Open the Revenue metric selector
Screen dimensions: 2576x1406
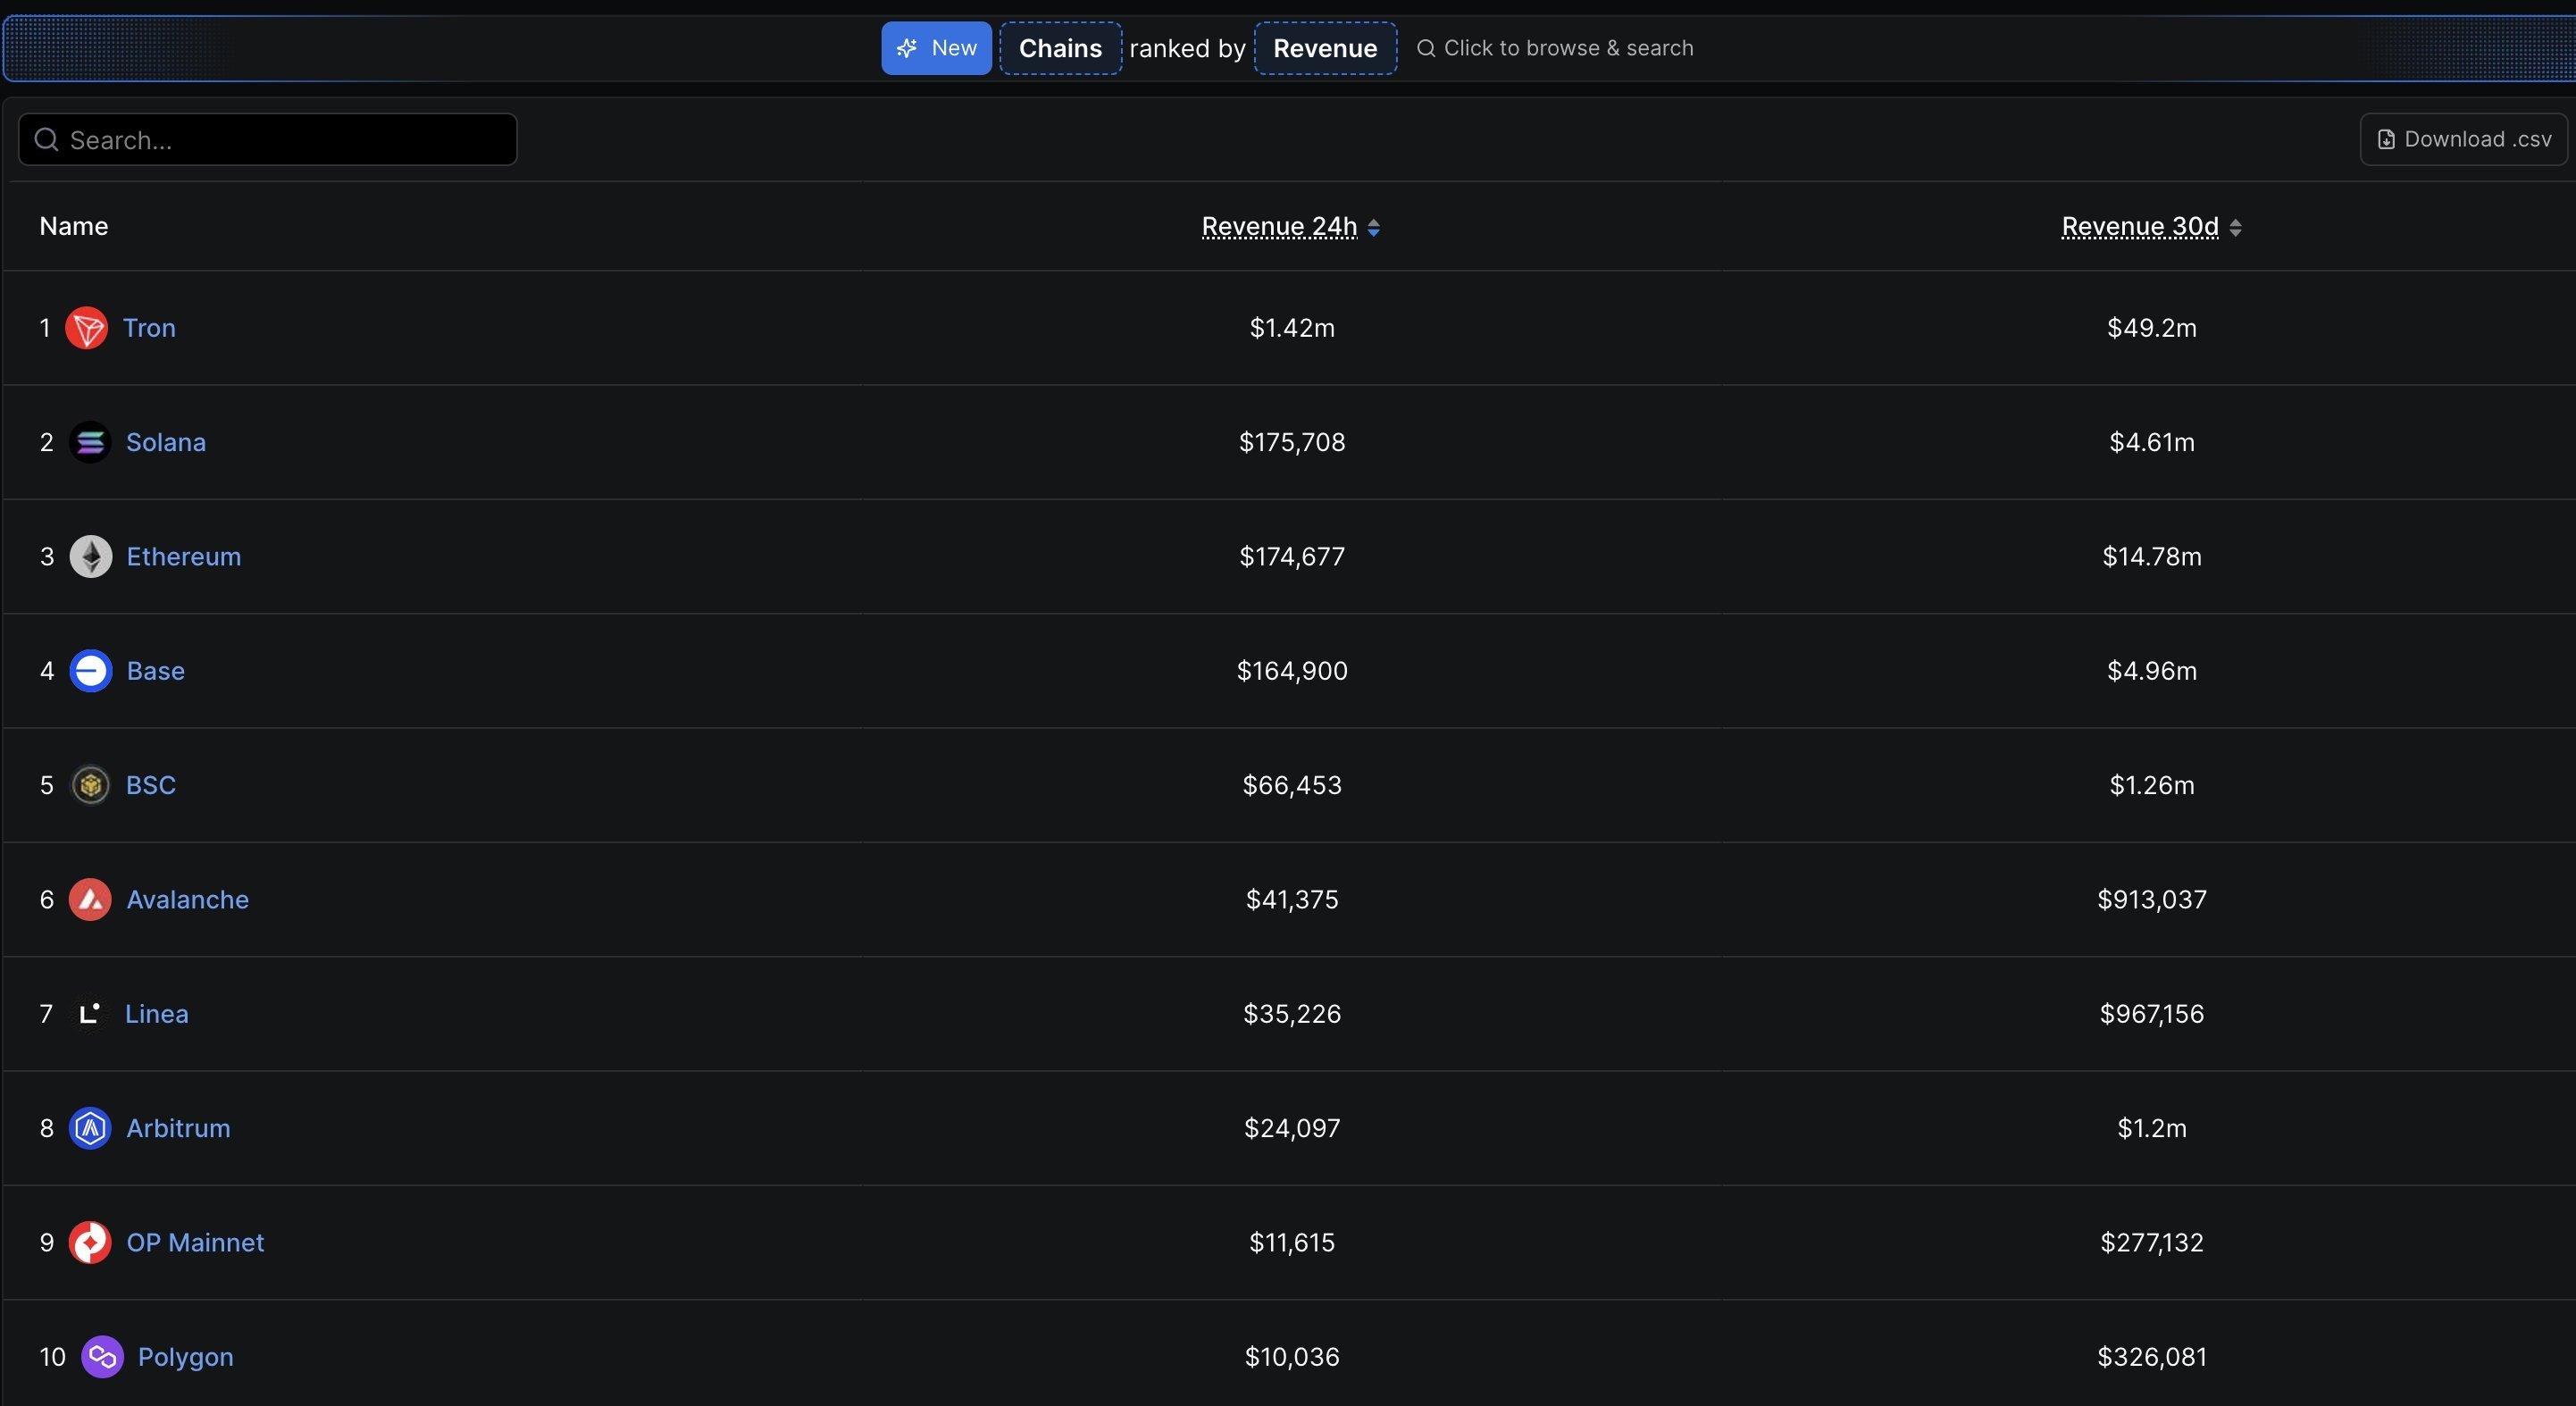(1325, 48)
